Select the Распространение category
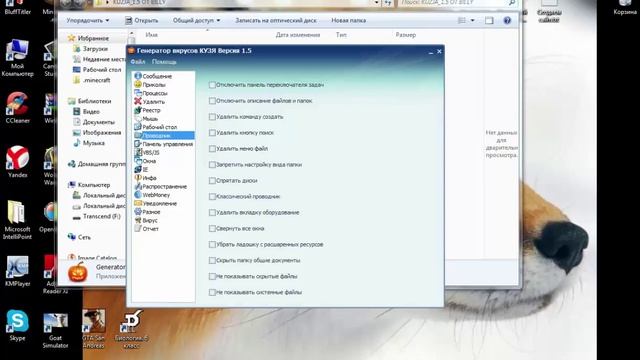 pos(161,187)
